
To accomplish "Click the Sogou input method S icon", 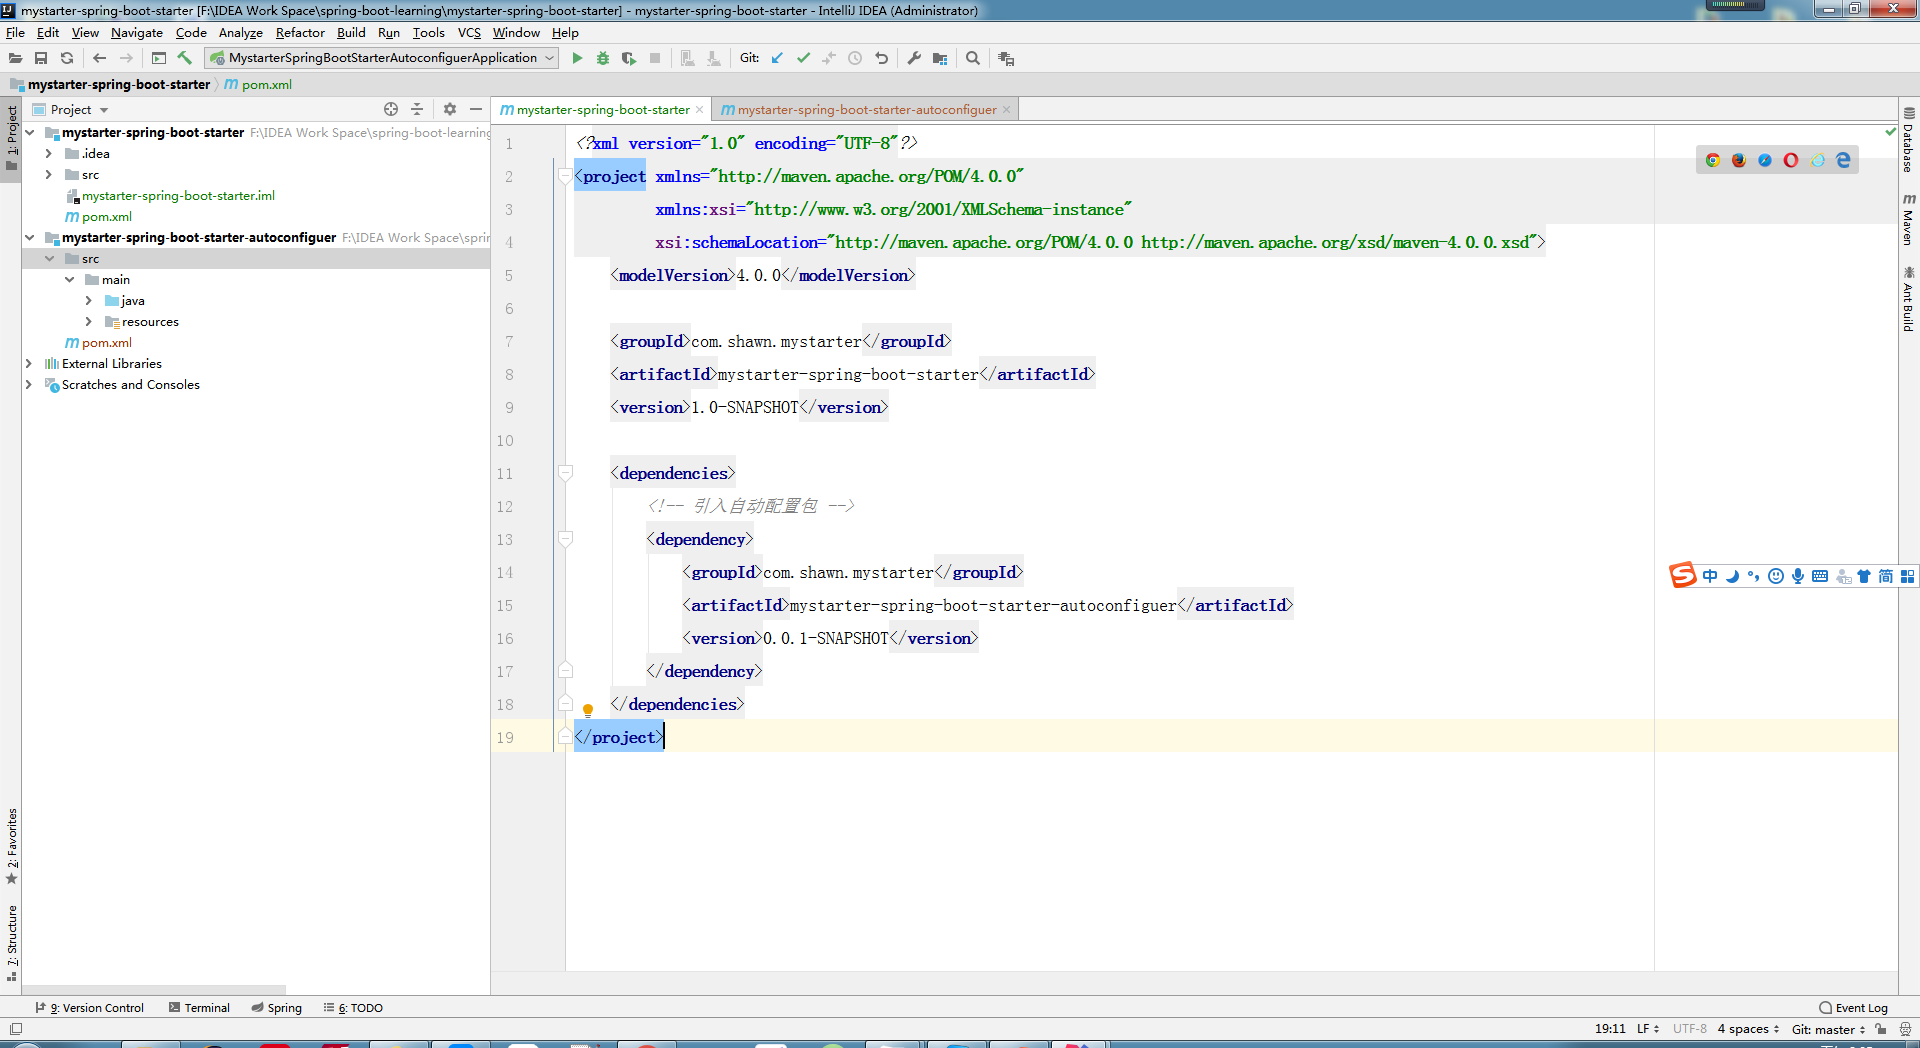I will point(1683,575).
